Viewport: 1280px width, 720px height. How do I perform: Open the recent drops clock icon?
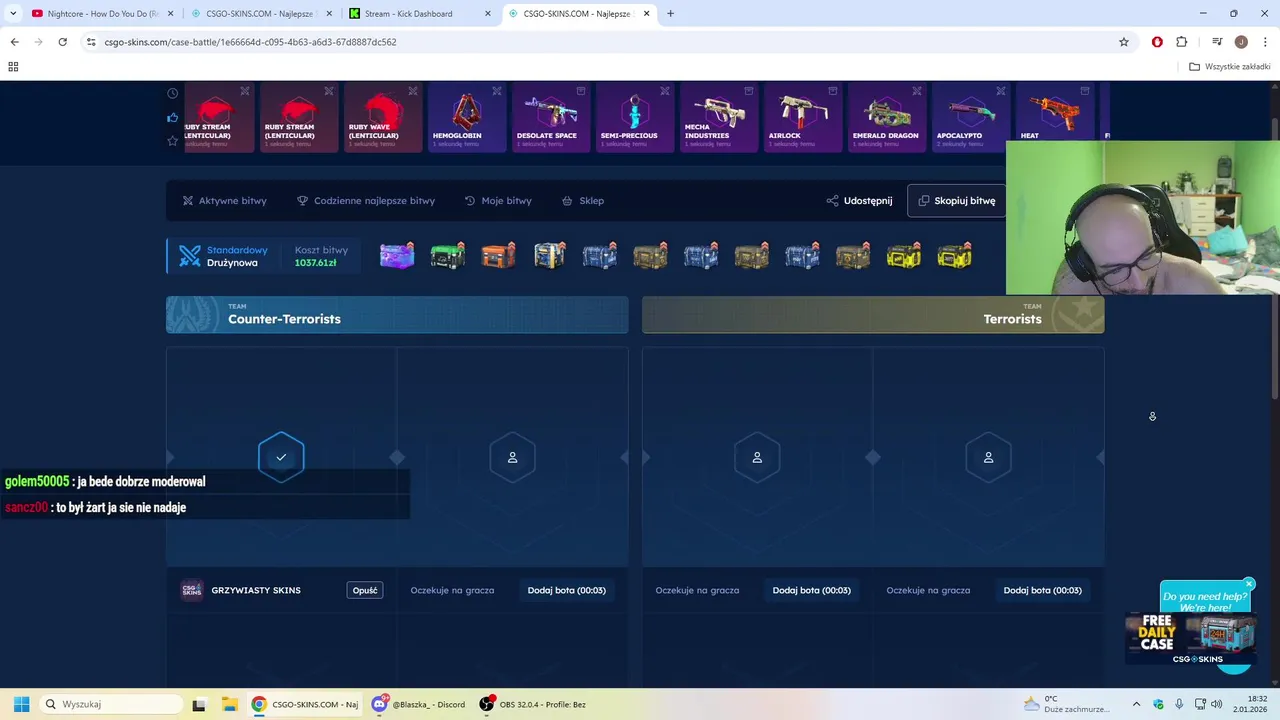pos(173,93)
